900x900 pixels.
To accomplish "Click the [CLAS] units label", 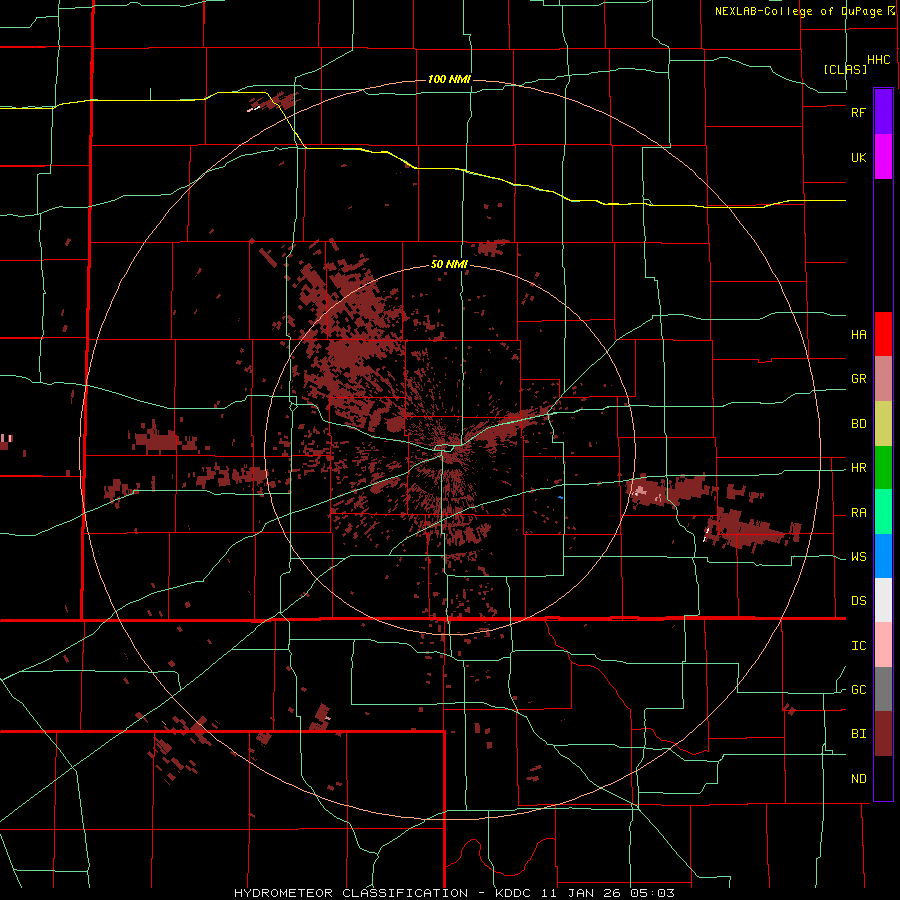I will coord(845,70).
